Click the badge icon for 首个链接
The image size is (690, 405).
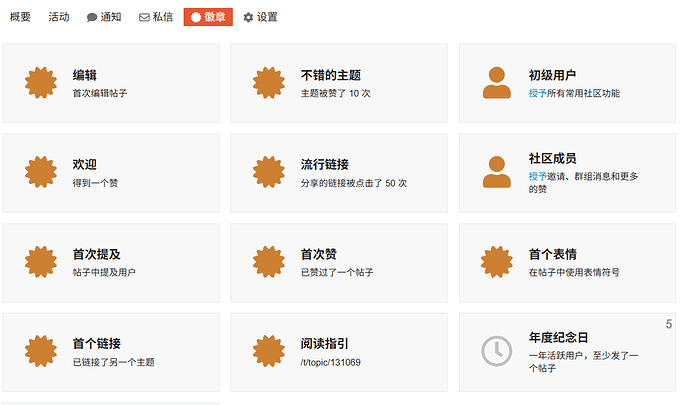[41, 351]
